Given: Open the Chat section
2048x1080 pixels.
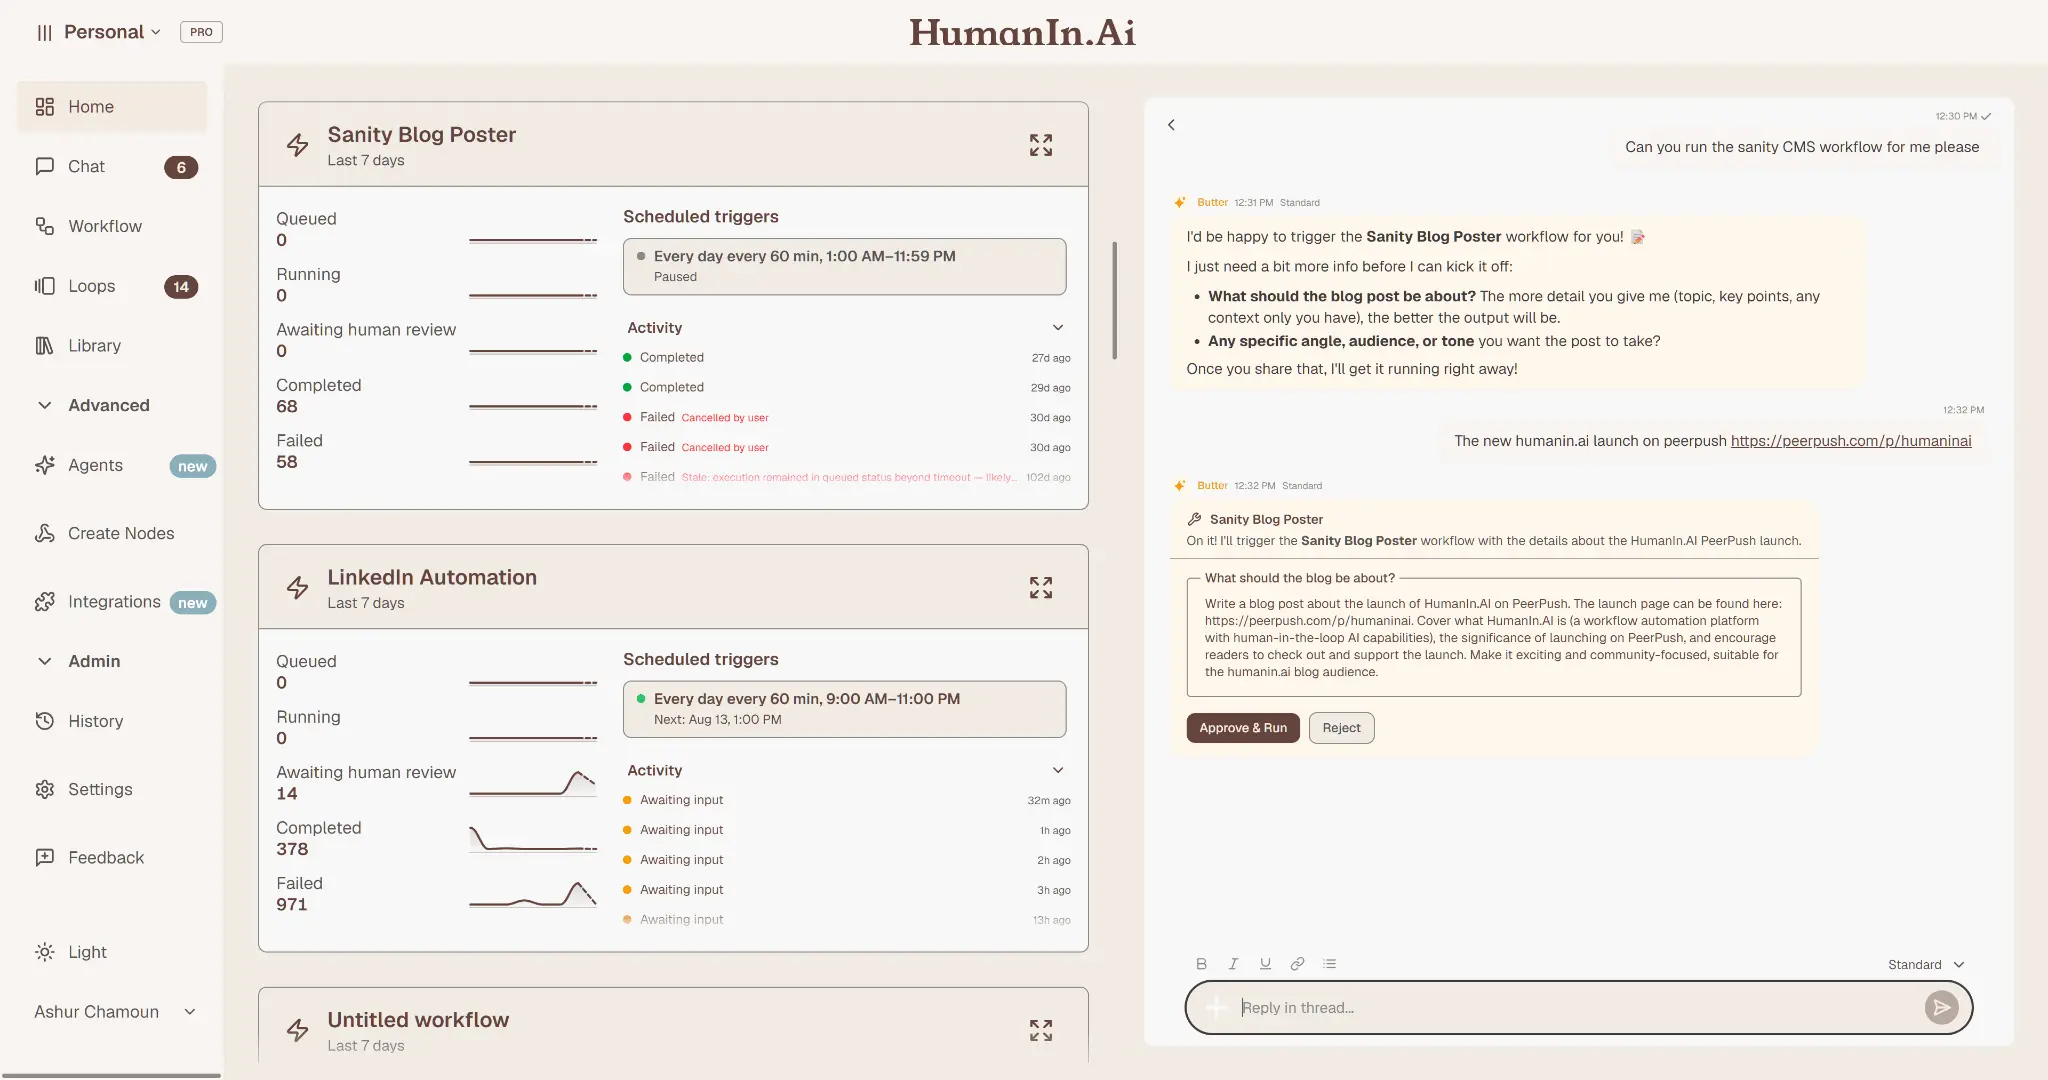Looking at the screenshot, I should [x=112, y=167].
